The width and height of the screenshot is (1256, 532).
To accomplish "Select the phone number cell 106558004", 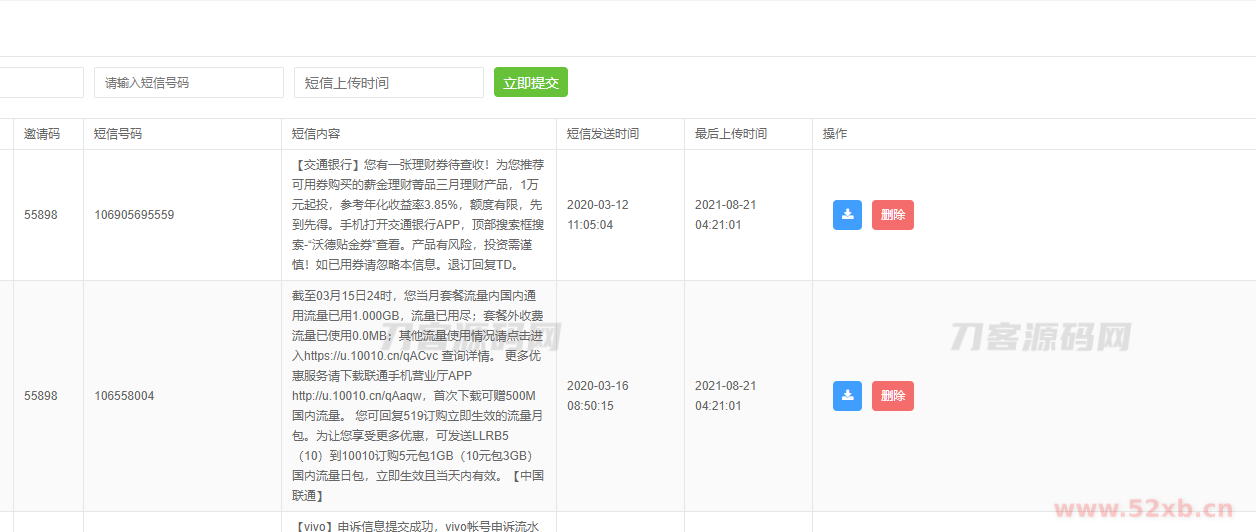I will click(x=124, y=396).
